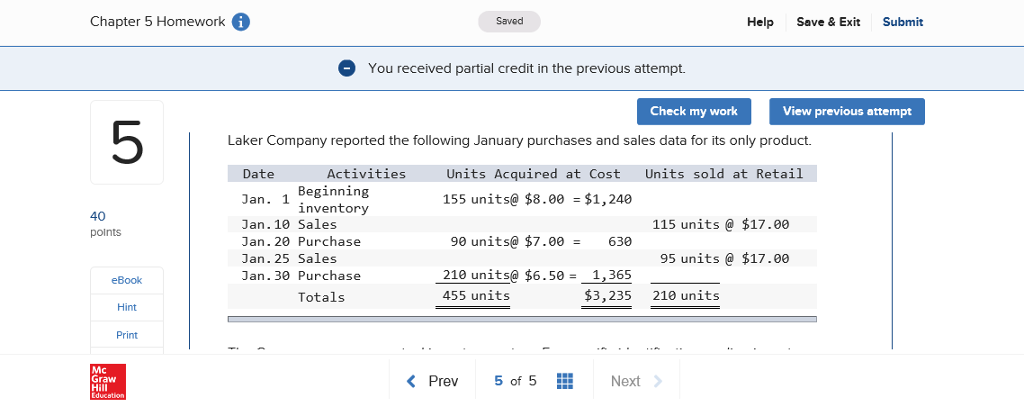Show the Hint for this question
The image size is (1024, 407).
pyautogui.click(x=127, y=307)
